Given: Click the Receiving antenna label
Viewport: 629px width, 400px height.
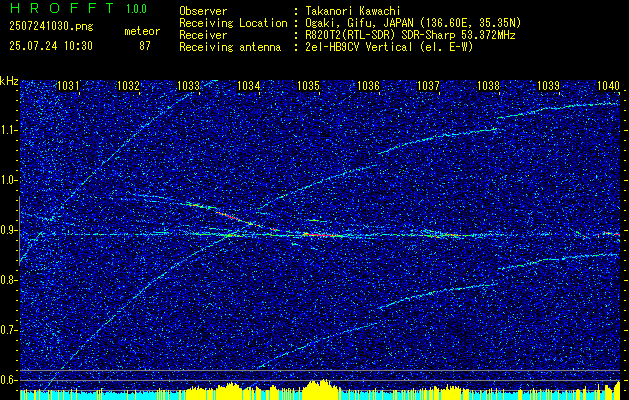Looking at the screenshot, I should (230, 47).
